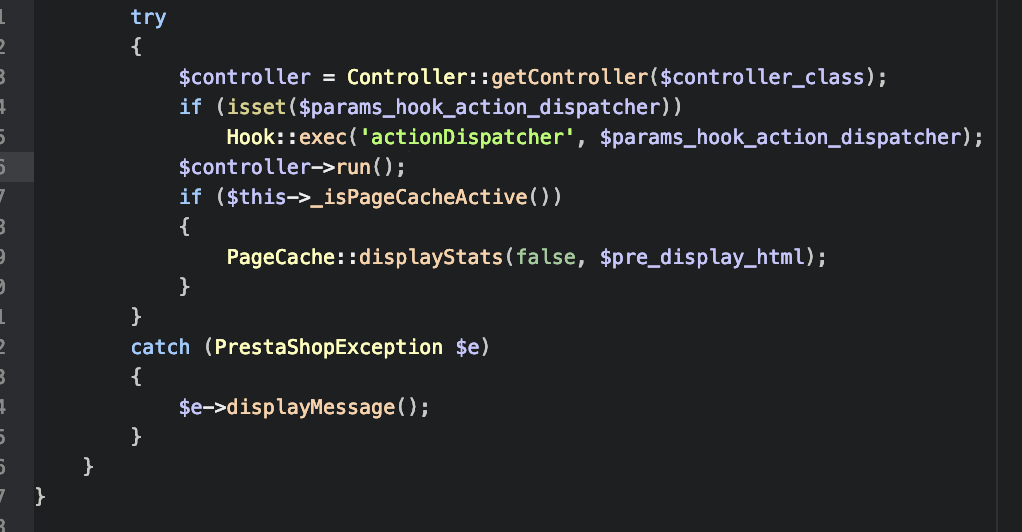Click the isset function call
Viewport: 1022px width, 532px height.
coord(256,107)
